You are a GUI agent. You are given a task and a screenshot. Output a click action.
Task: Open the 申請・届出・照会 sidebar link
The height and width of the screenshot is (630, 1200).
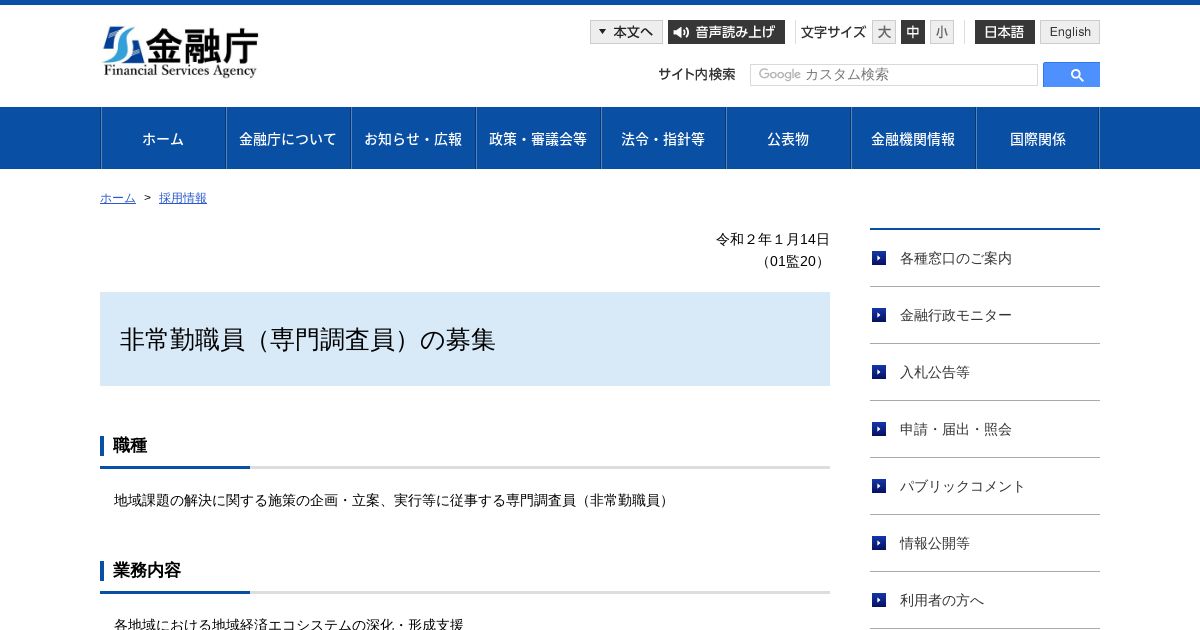point(956,429)
